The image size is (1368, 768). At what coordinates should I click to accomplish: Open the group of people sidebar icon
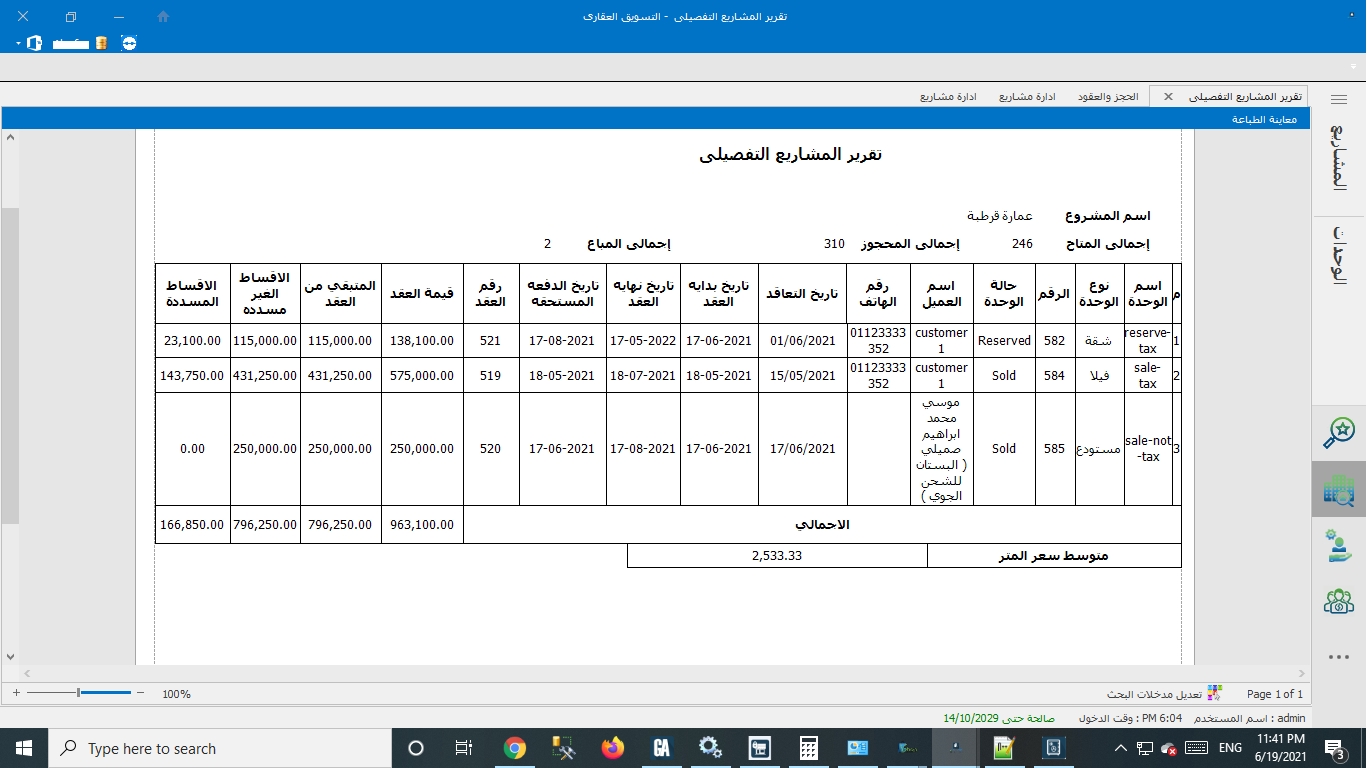tap(1338, 601)
